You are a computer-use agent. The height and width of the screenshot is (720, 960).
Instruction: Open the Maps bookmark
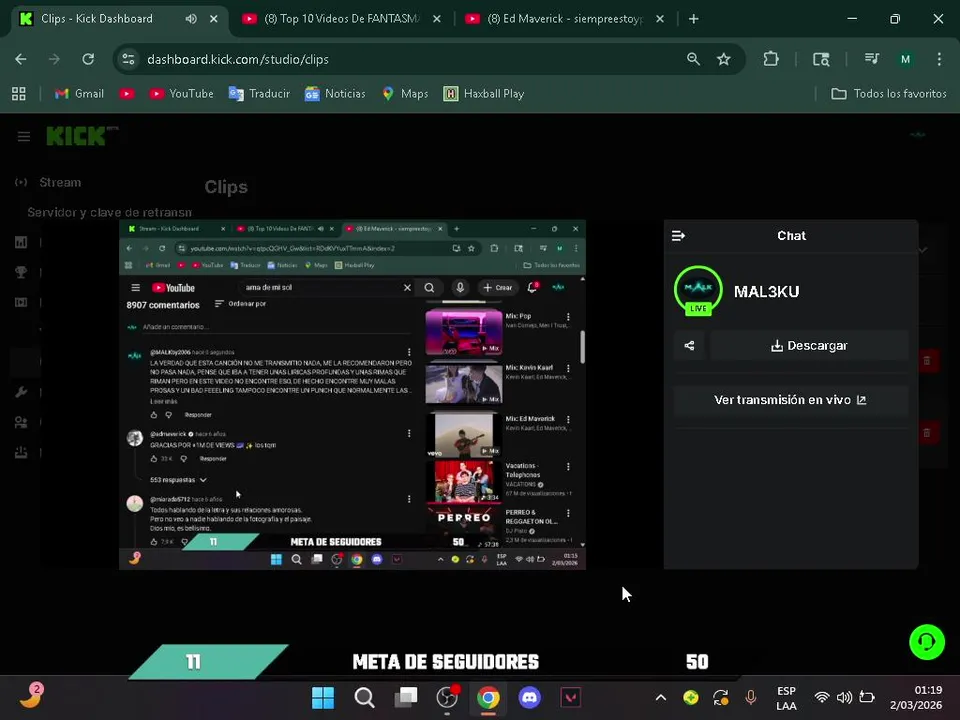pos(405,94)
